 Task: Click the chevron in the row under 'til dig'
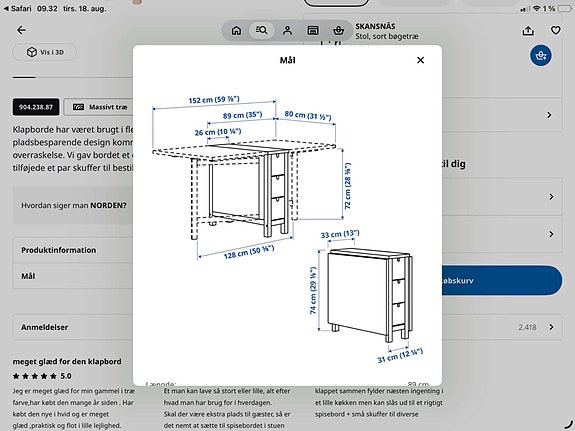(551, 197)
